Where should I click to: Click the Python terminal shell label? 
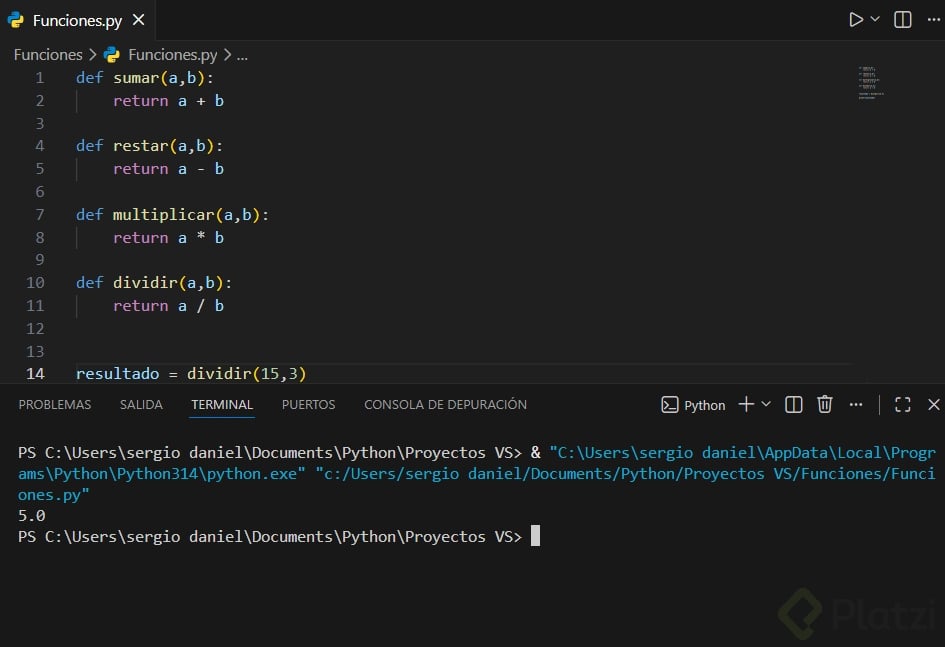tap(693, 405)
